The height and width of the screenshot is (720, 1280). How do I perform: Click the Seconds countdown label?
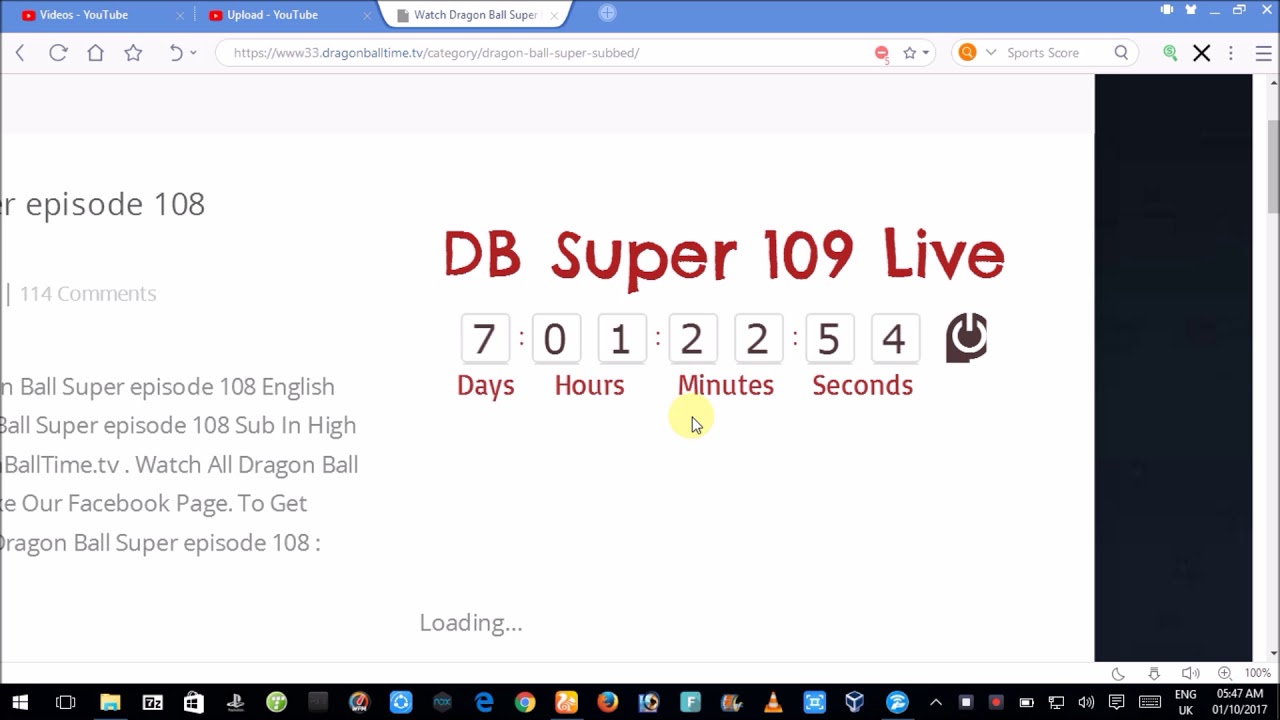click(x=862, y=385)
